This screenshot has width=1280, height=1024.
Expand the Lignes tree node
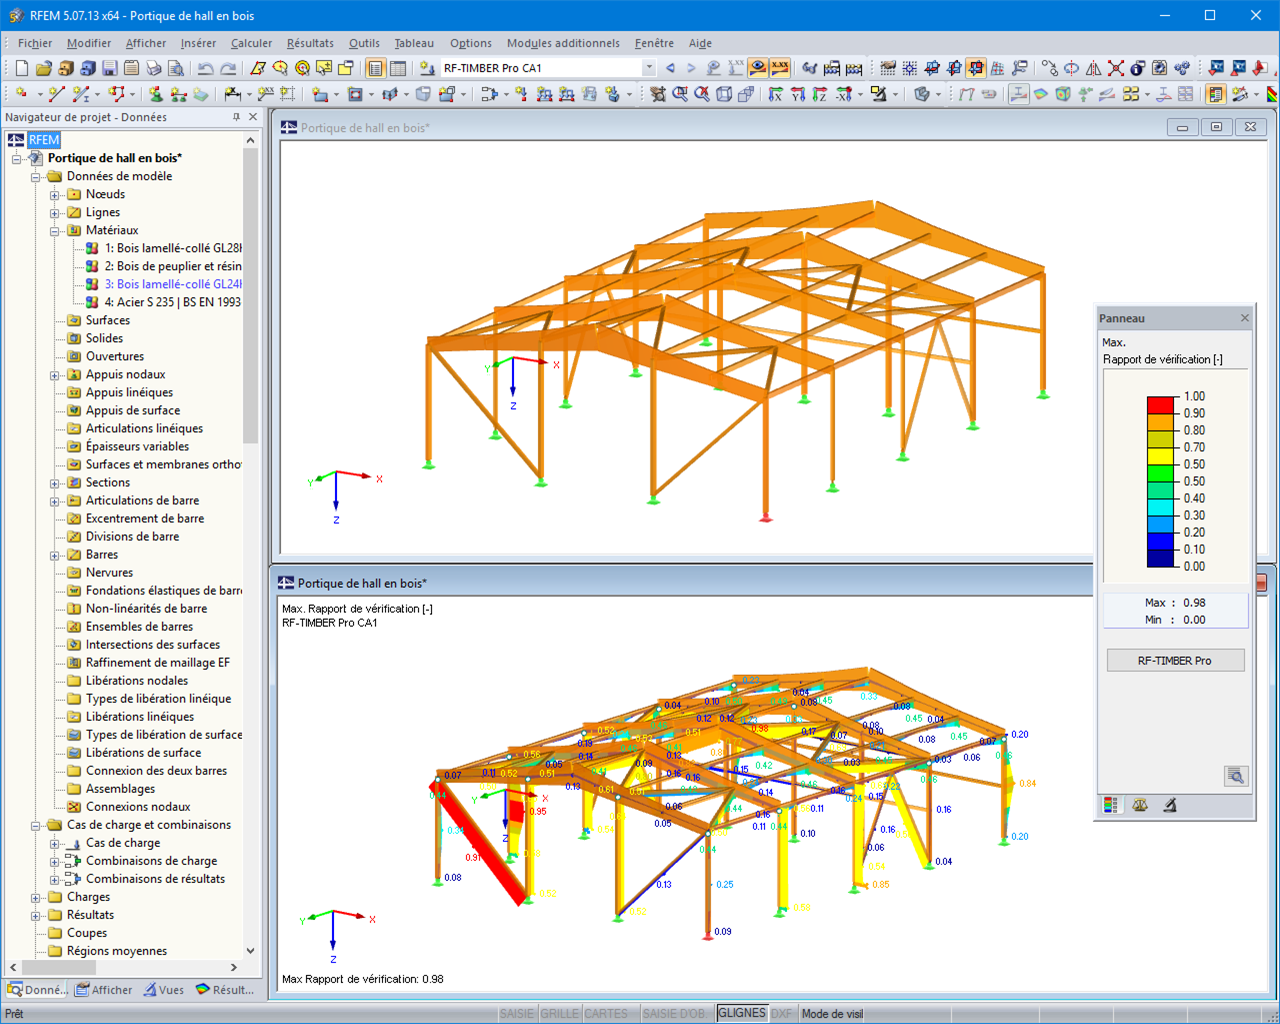55,213
